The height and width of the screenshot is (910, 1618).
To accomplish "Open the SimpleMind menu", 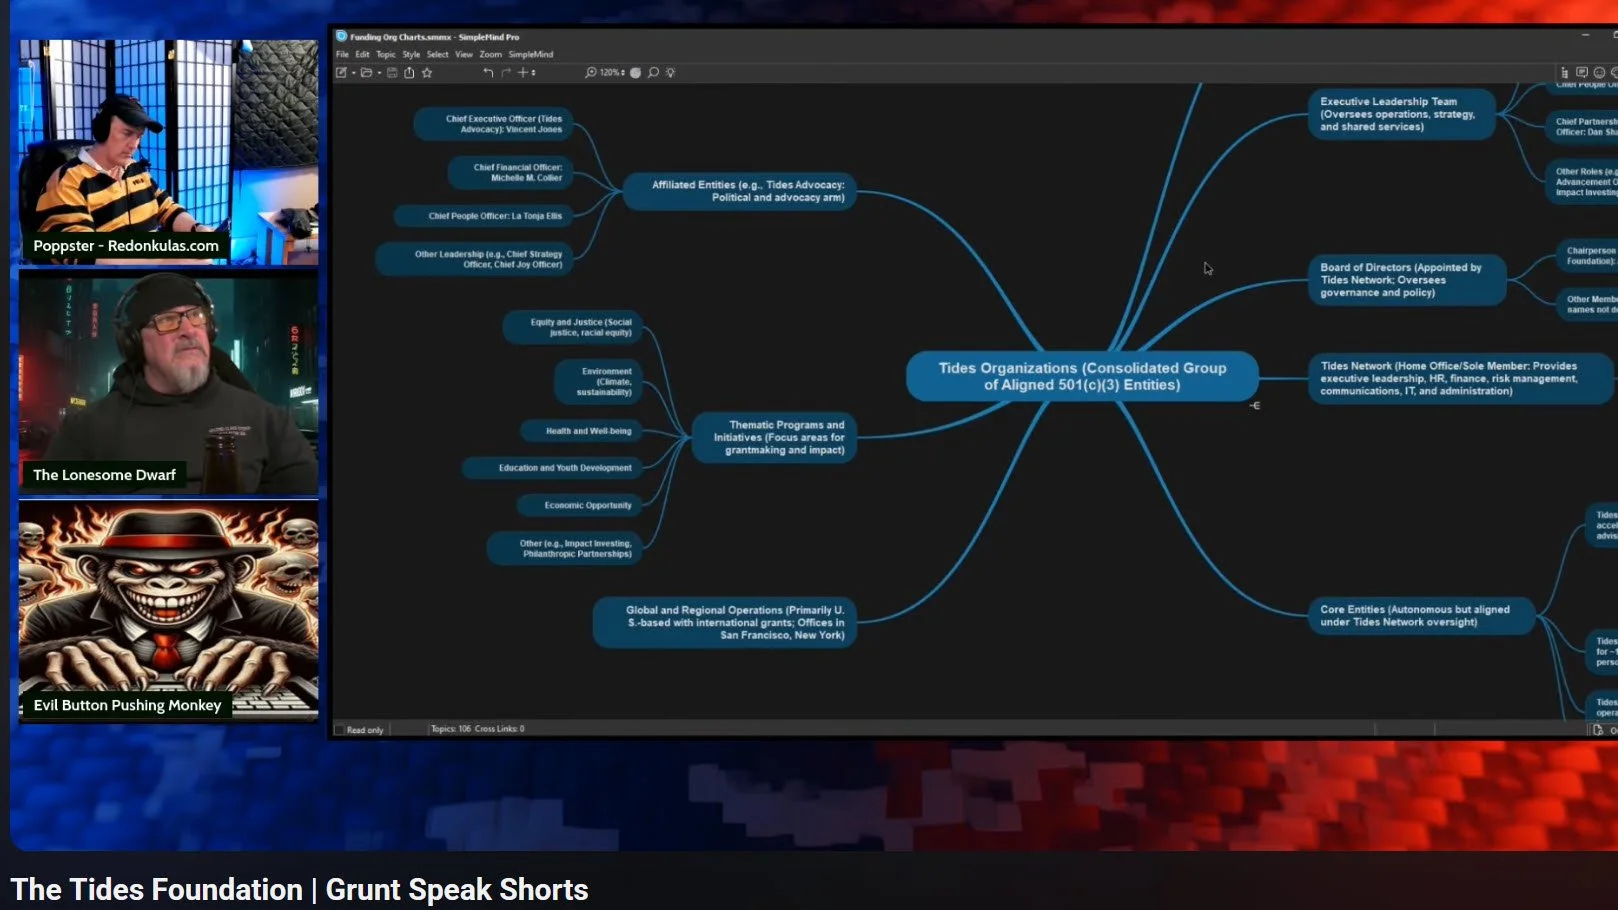I will click(531, 54).
